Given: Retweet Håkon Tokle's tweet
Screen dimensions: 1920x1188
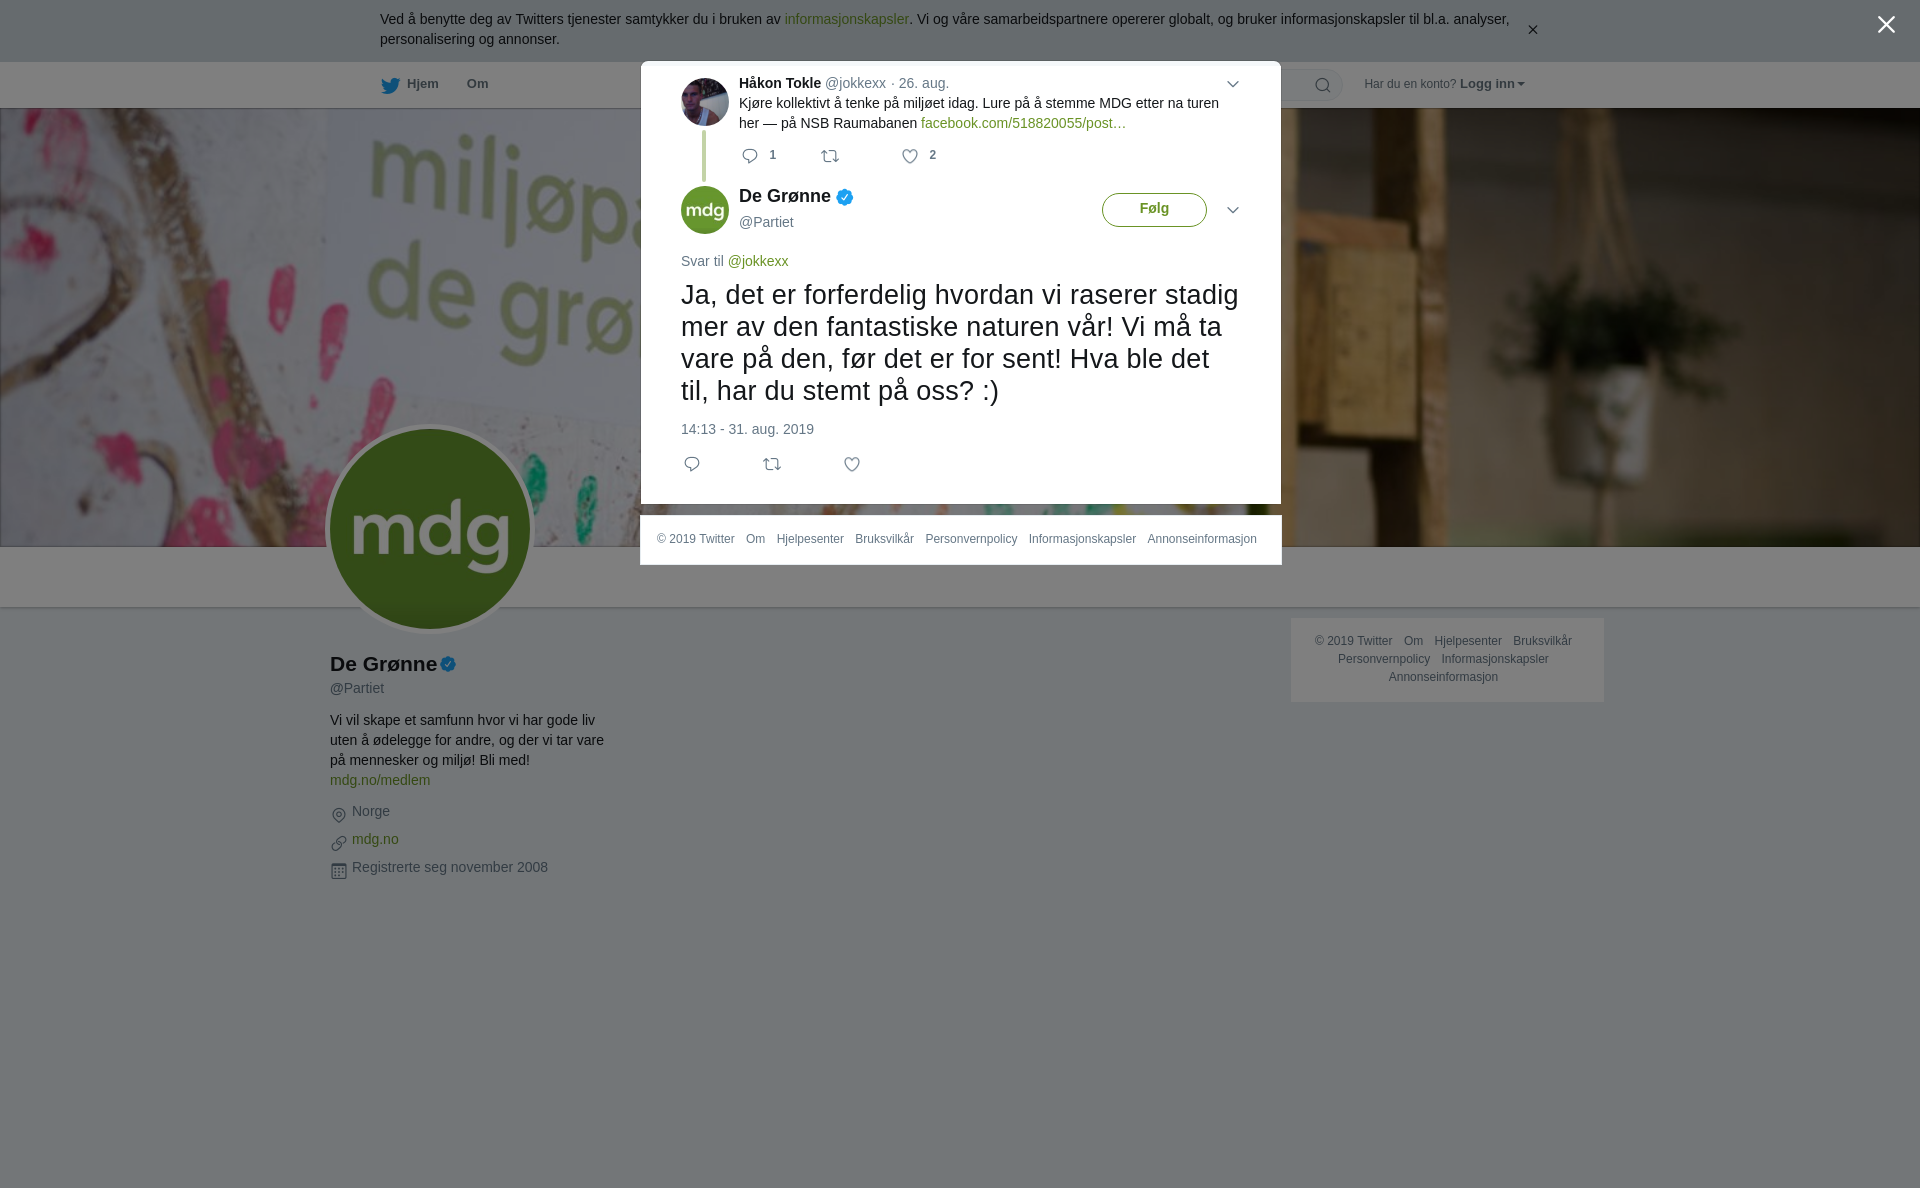Looking at the screenshot, I should (x=830, y=156).
